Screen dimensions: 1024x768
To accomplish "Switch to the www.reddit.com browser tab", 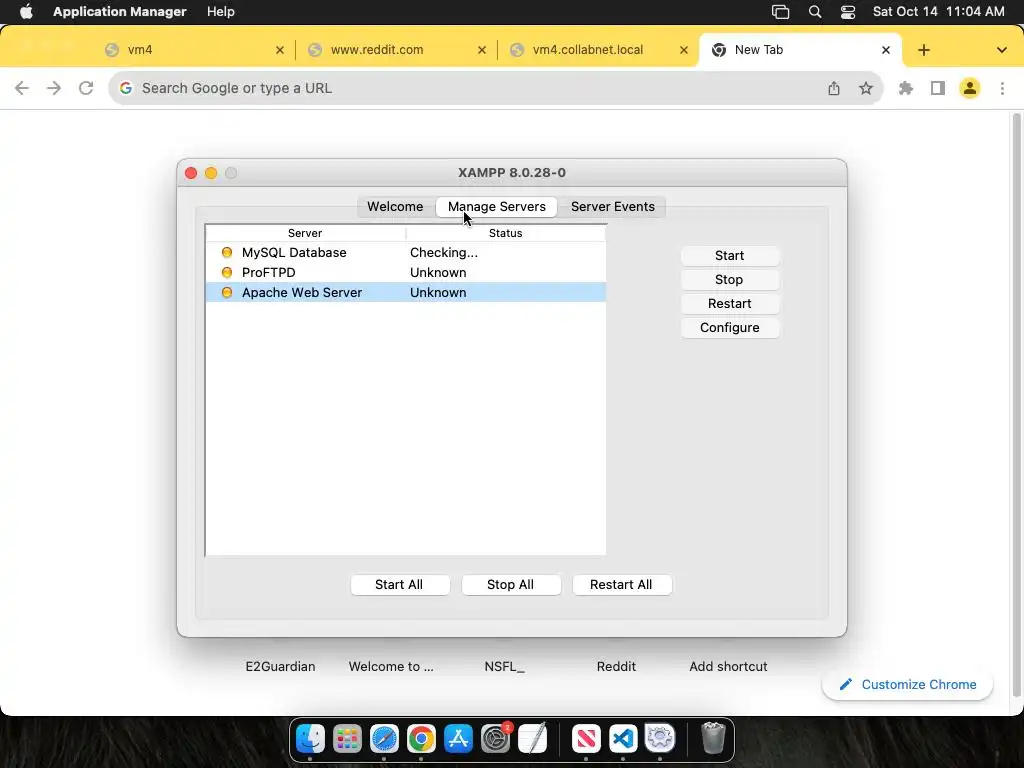I will [395, 50].
